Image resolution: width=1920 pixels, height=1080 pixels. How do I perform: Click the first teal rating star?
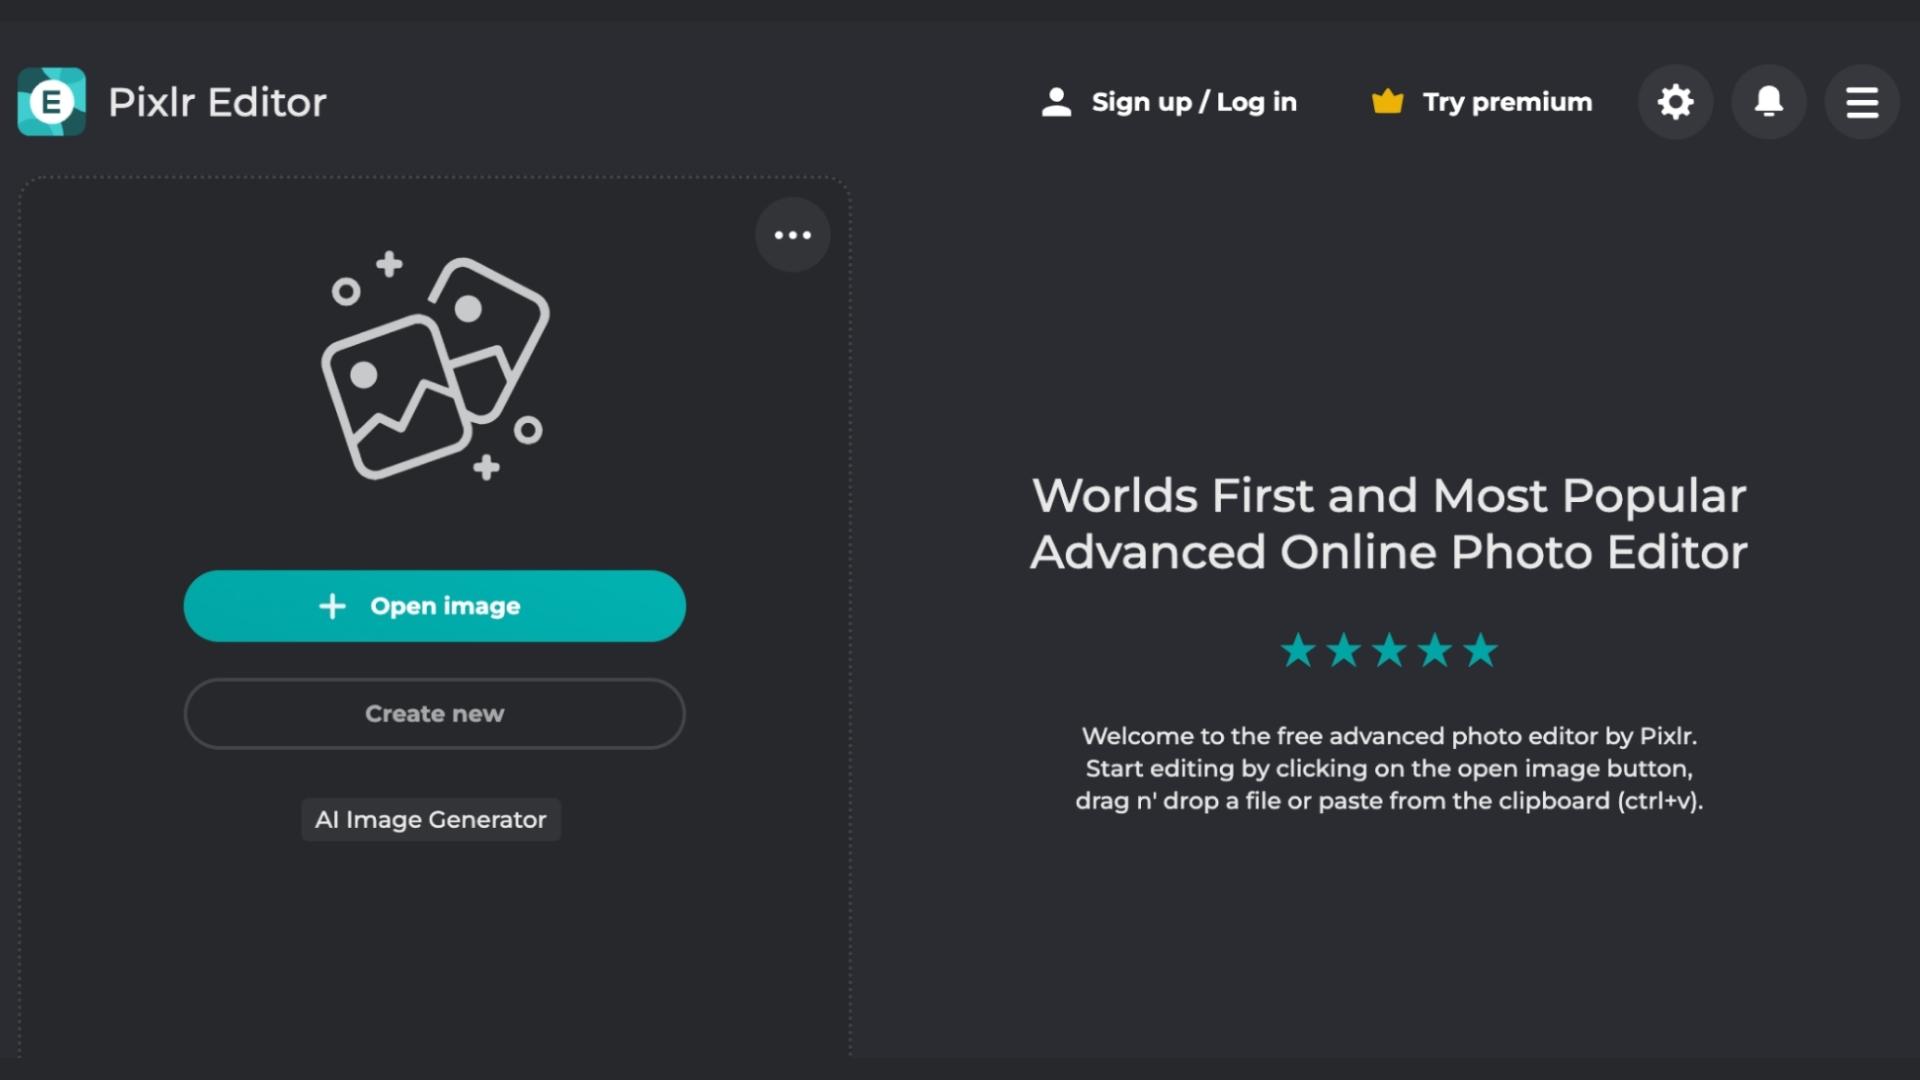coord(1298,651)
